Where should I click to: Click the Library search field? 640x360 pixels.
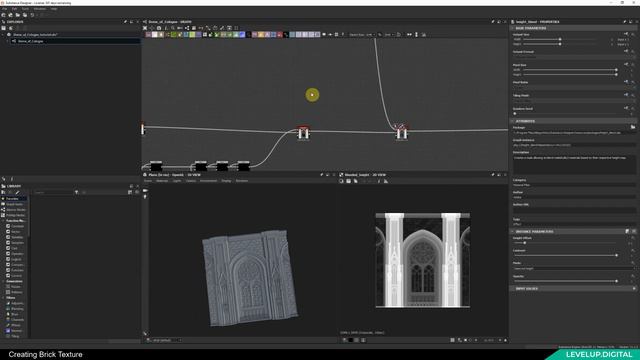(x=53, y=192)
